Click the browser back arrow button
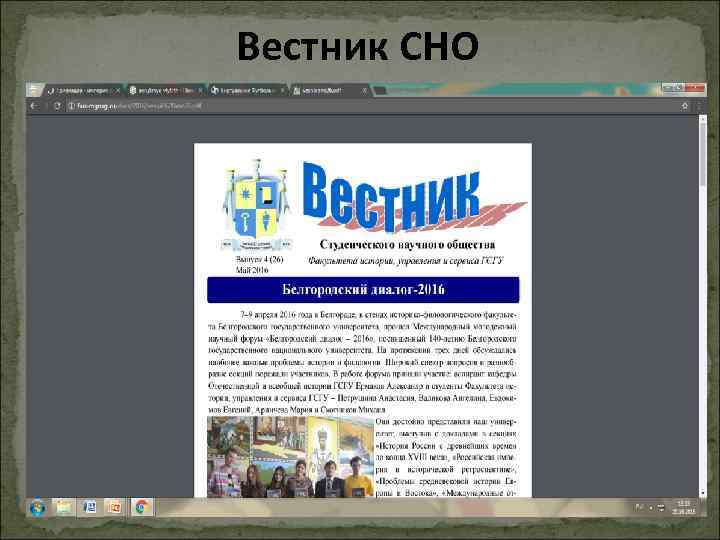 coord(34,106)
